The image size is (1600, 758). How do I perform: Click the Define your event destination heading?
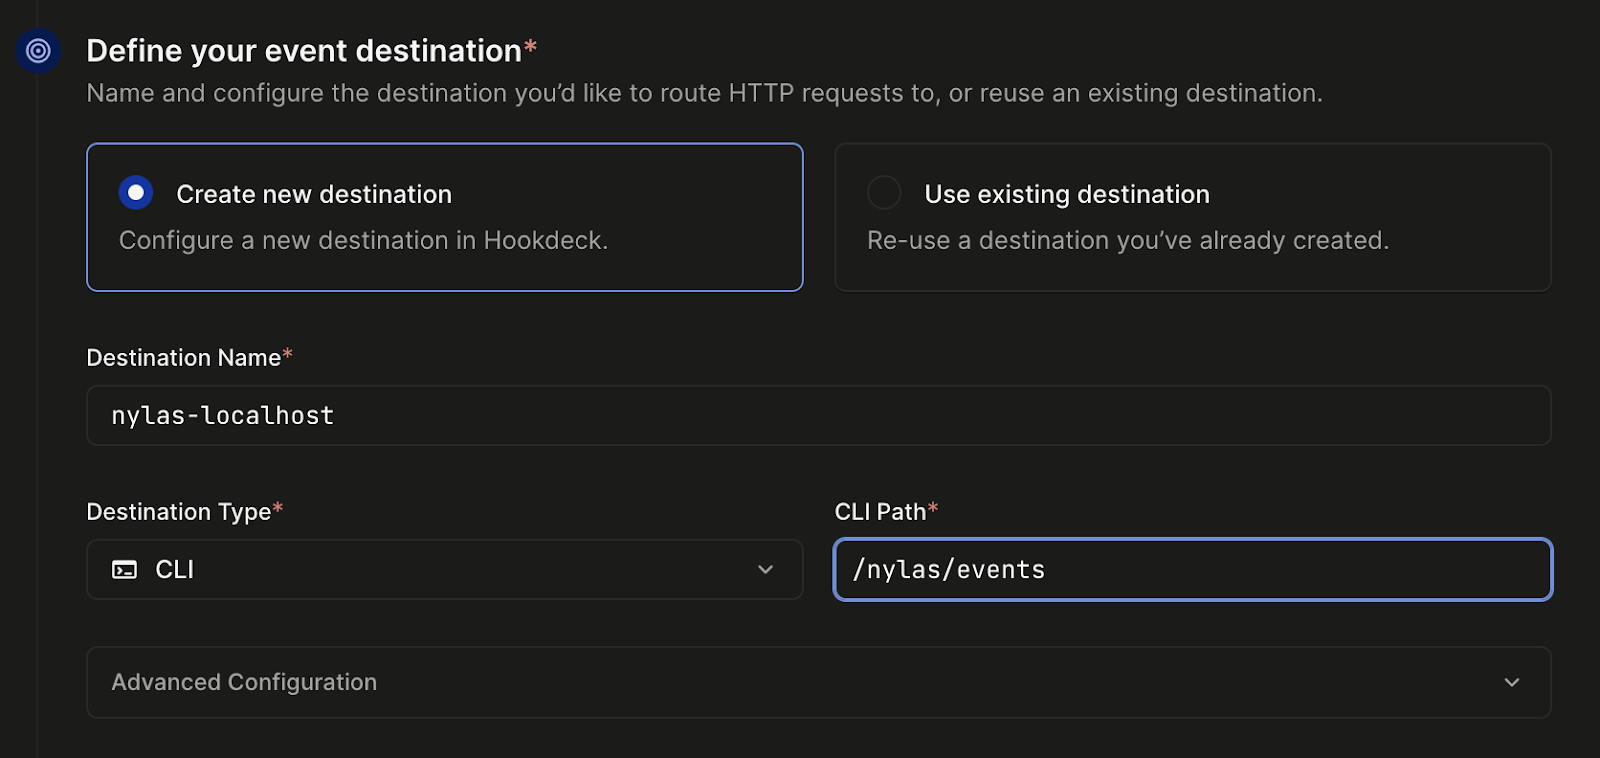pos(304,51)
